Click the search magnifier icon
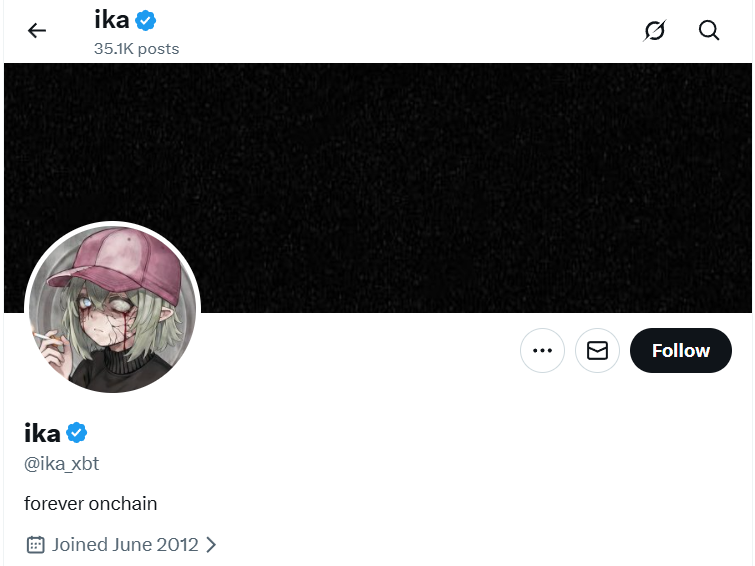Screen dimensions: 755x566 coord(709,30)
